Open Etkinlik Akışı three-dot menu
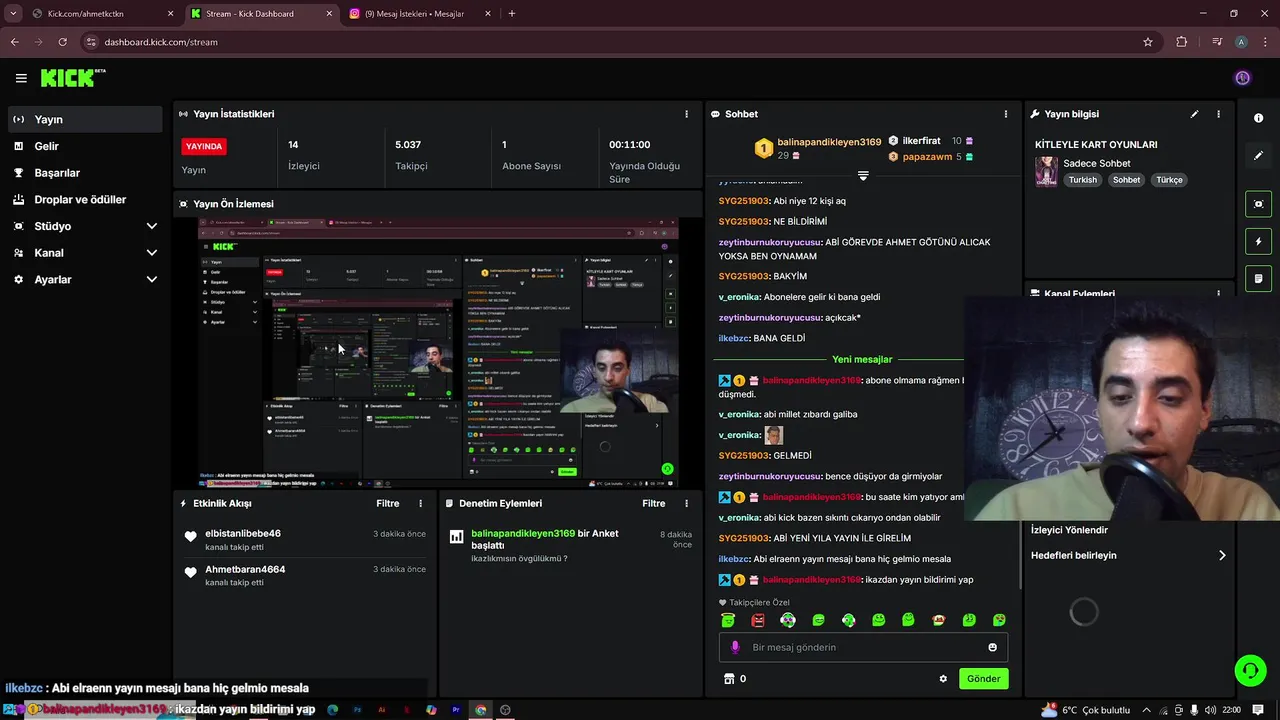 click(x=420, y=503)
